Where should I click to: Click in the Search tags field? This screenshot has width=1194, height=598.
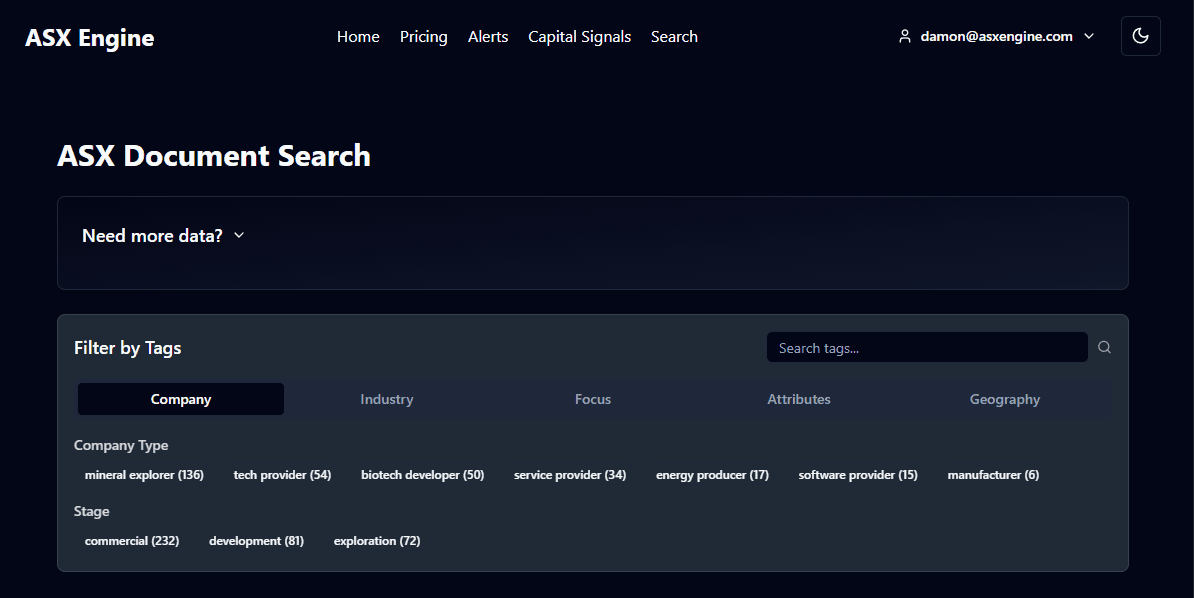926,348
